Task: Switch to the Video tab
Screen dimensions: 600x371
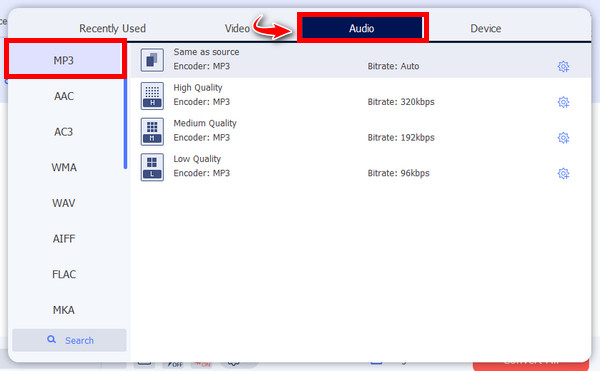Action: tap(237, 28)
